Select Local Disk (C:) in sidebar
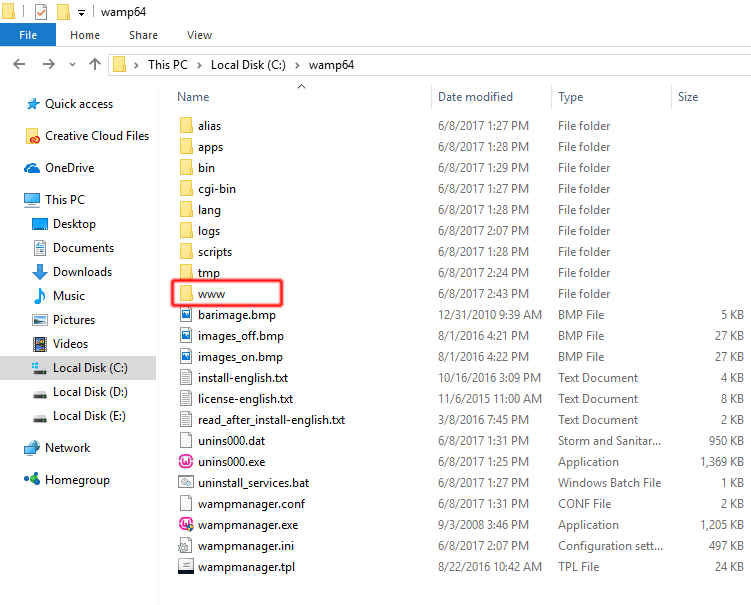Viewport: 751px width, 605px height. point(80,368)
